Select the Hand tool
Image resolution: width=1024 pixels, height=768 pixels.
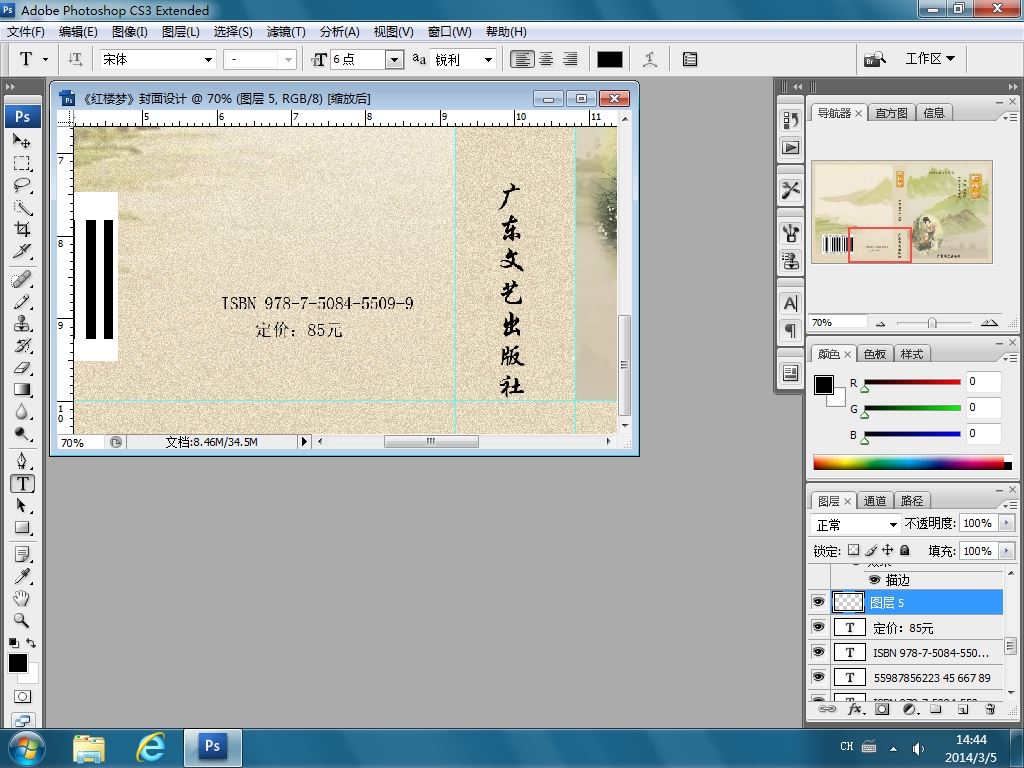(22, 598)
